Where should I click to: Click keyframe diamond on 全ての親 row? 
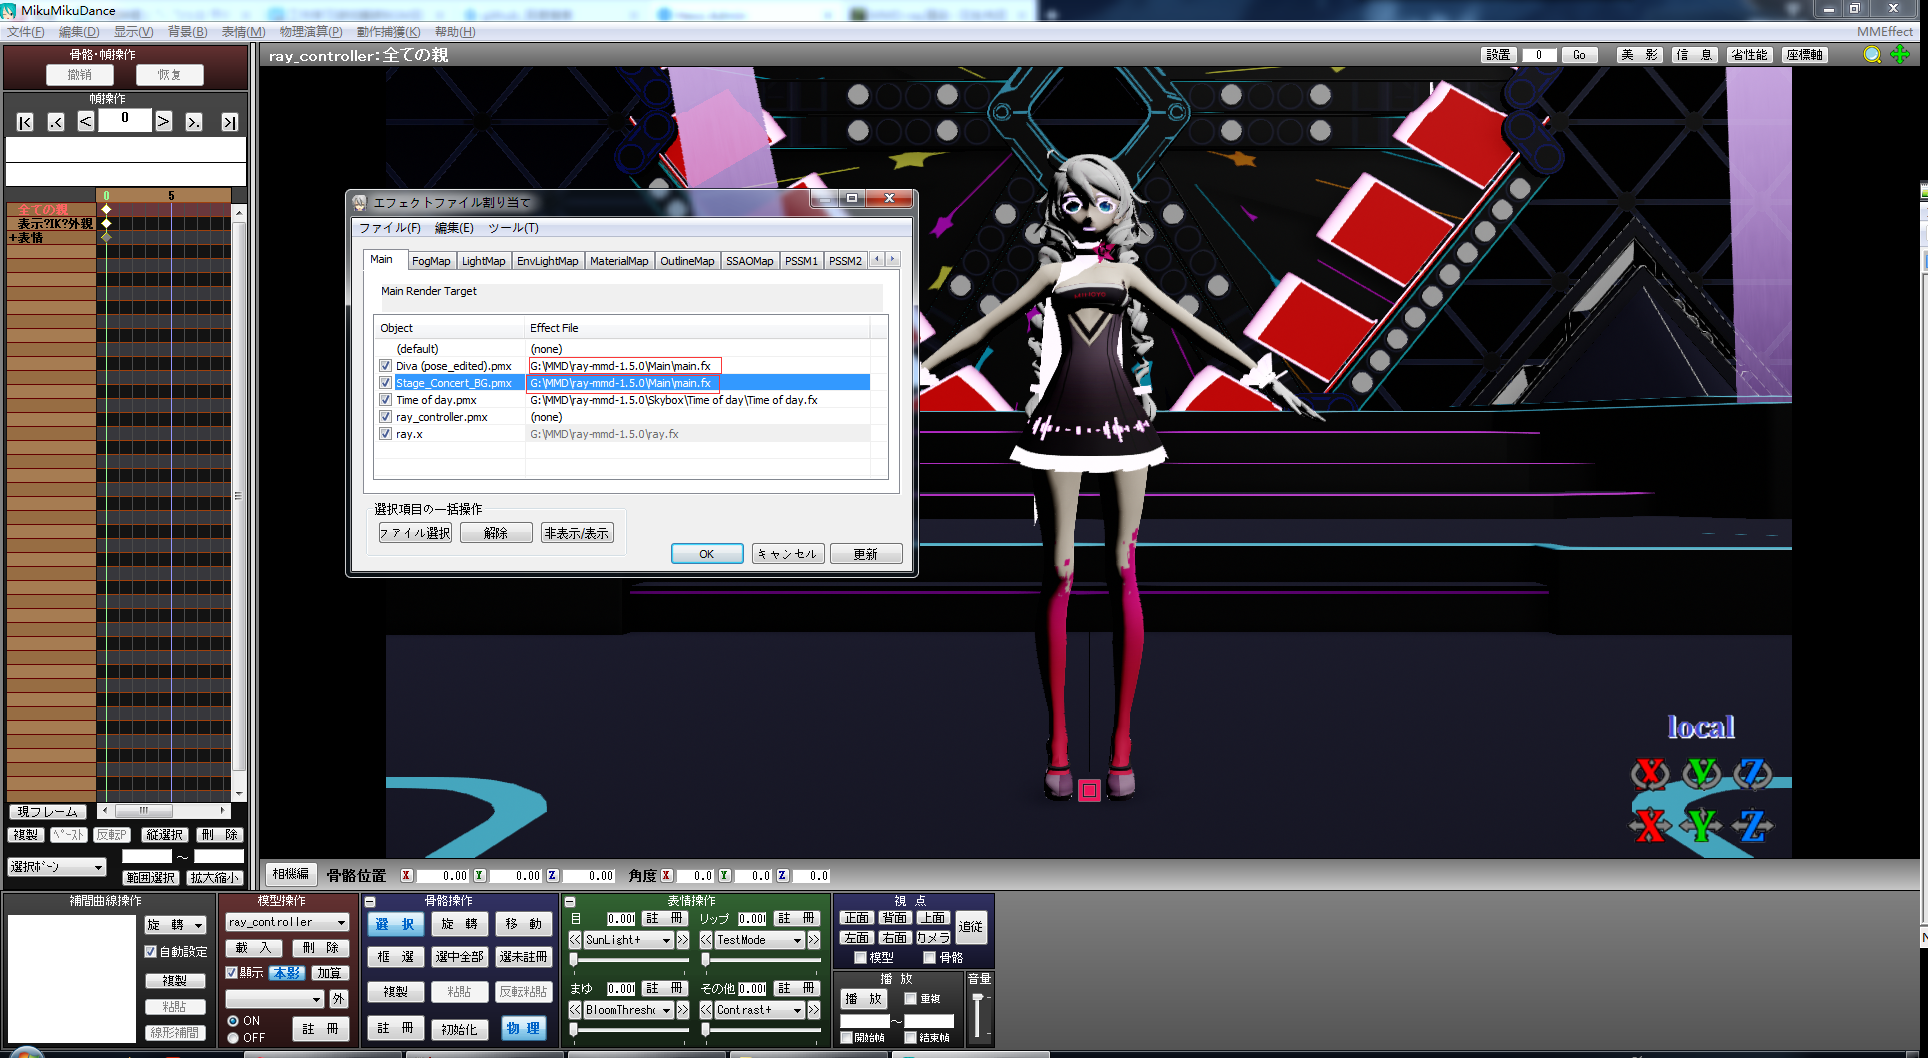click(106, 210)
